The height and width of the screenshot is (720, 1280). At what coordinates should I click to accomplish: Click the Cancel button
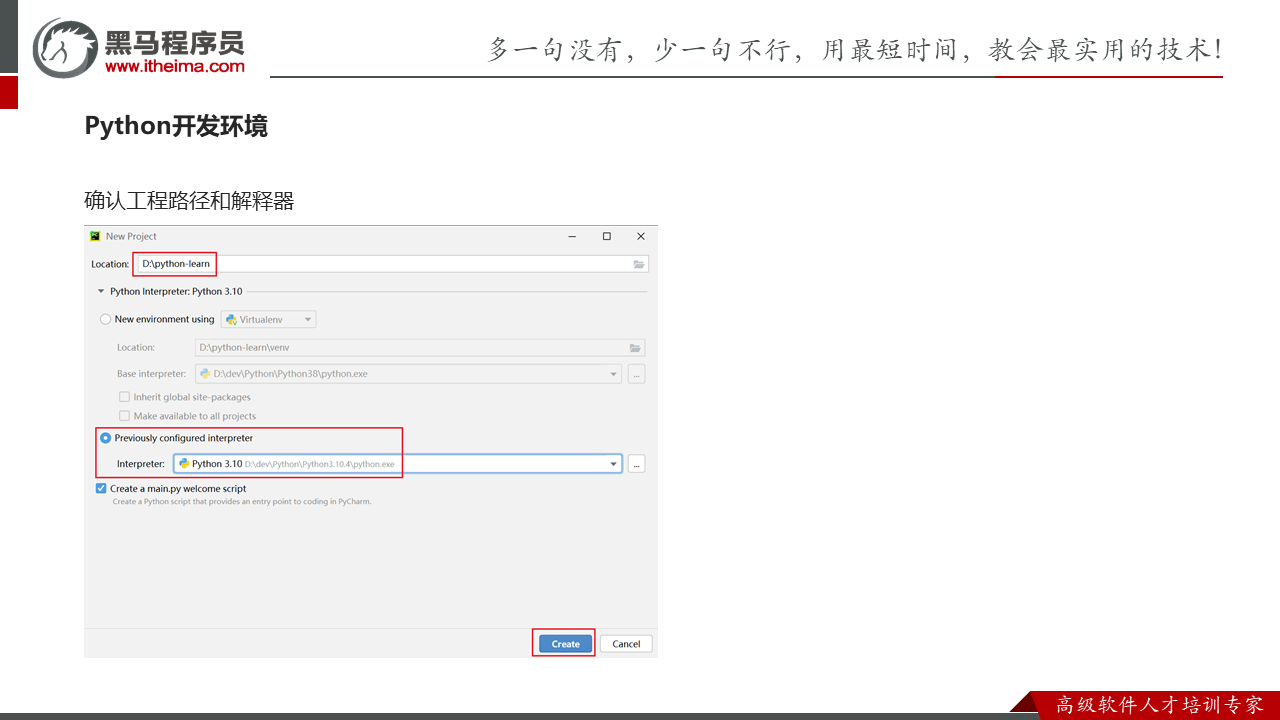(626, 644)
